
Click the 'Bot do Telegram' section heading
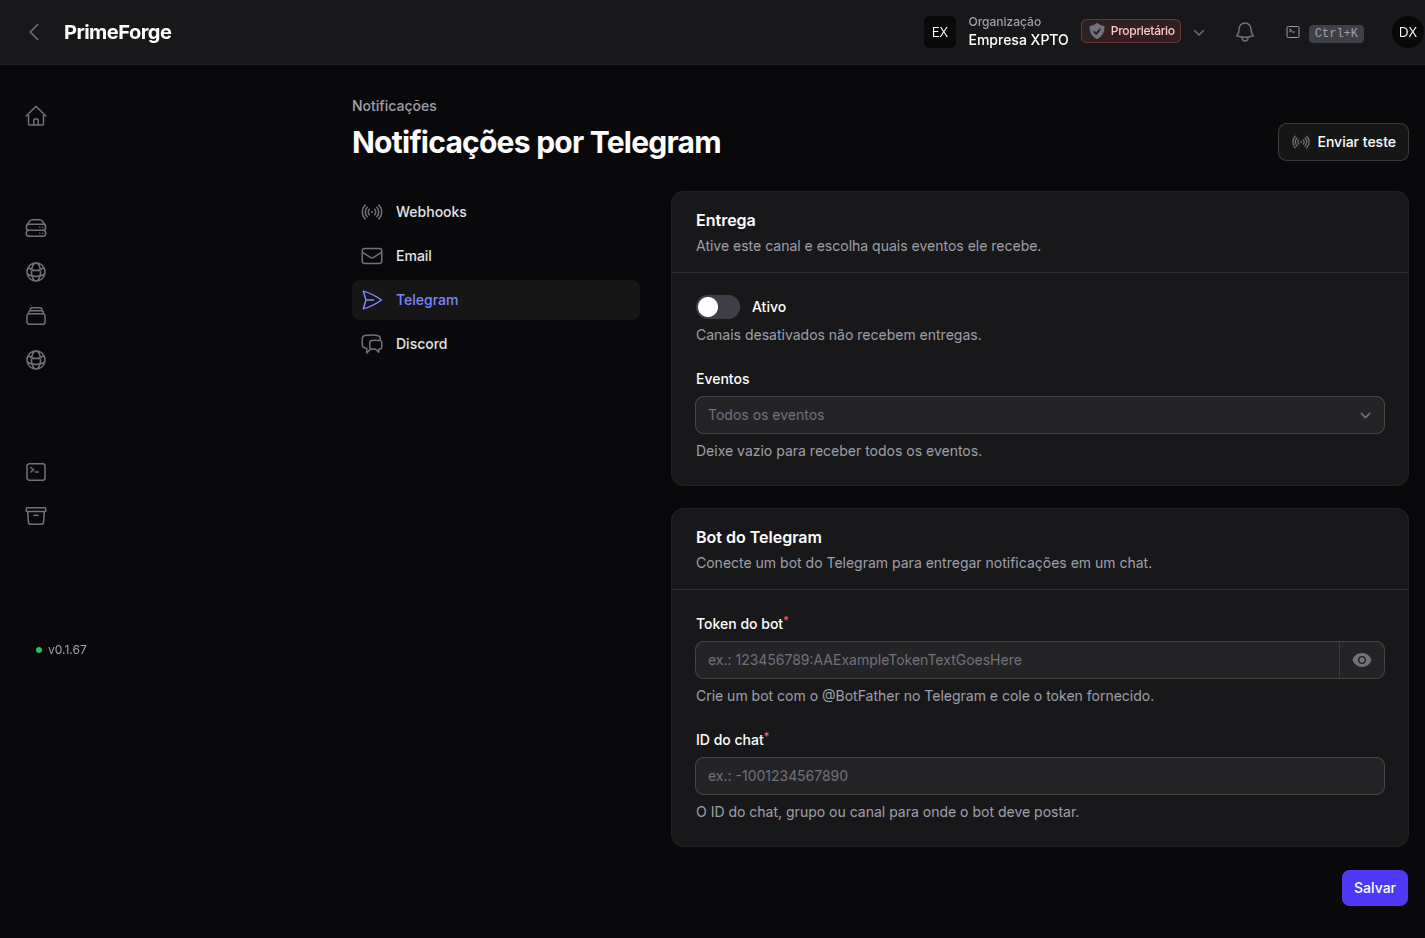pos(759,537)
